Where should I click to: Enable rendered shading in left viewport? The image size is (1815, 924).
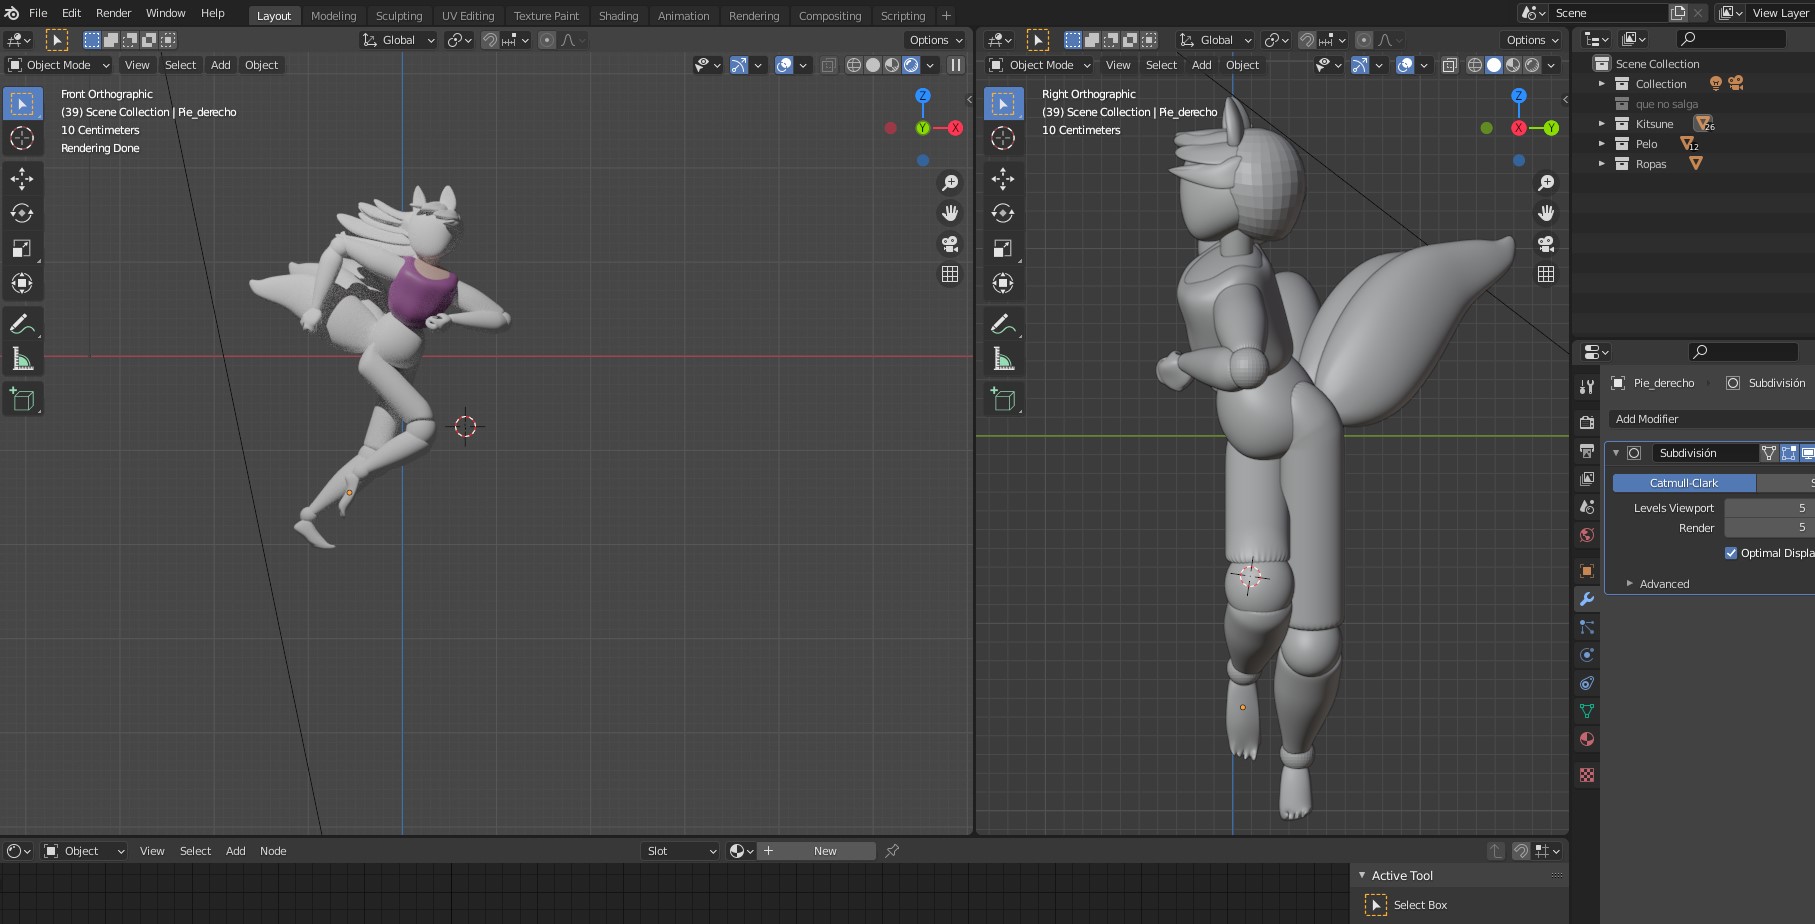tap(911, 65)
